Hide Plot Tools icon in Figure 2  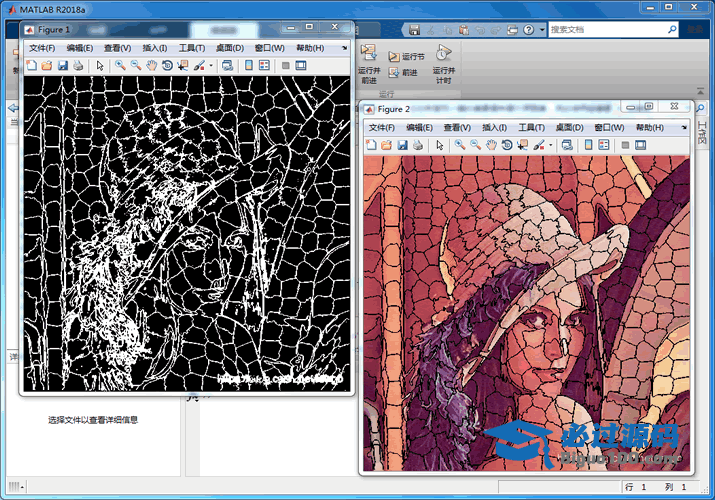point(625,145)
